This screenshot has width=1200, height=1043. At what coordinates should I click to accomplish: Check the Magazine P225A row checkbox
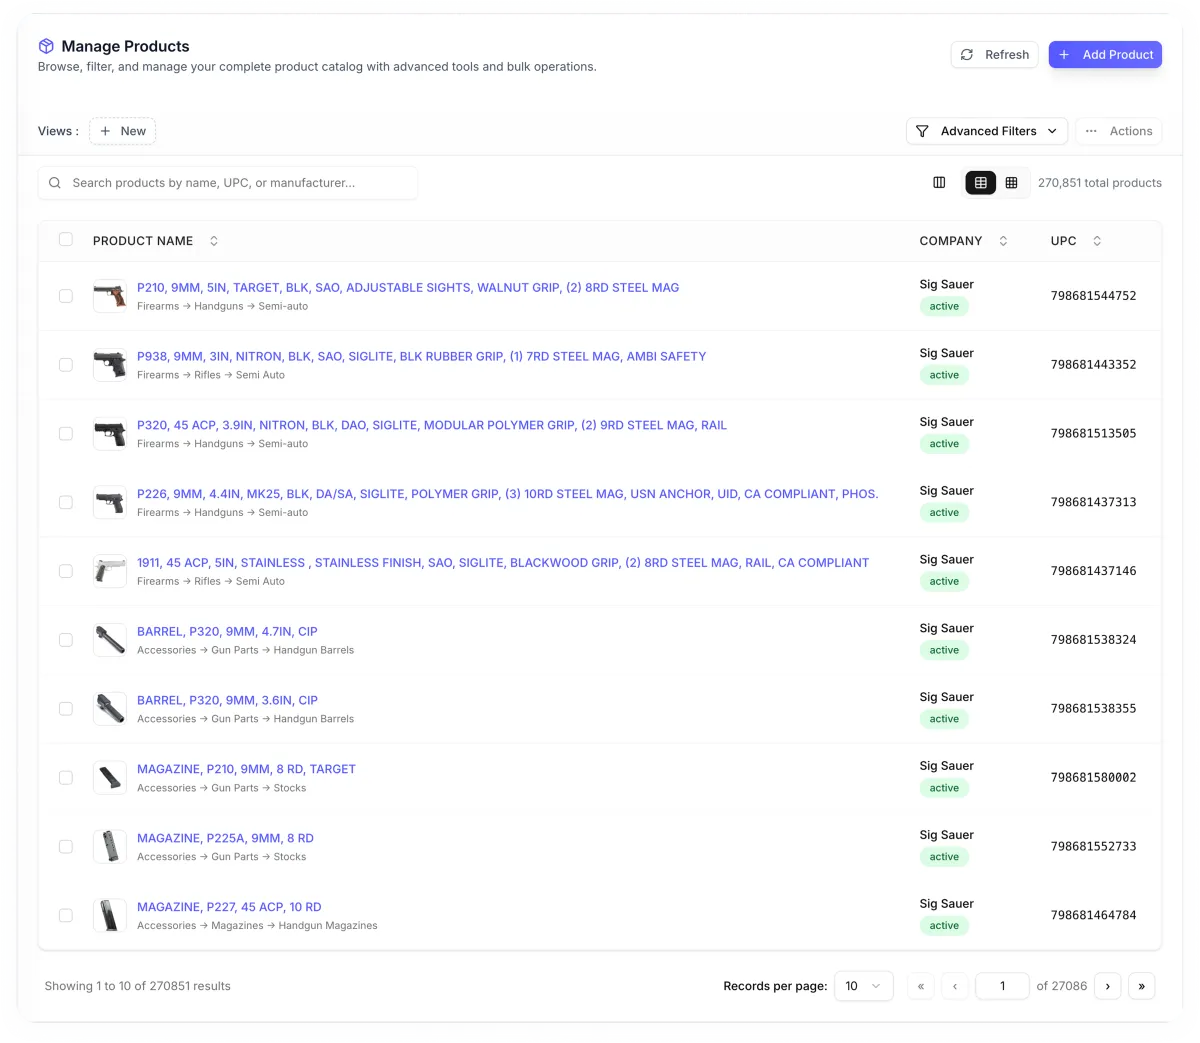[x=66, y=847]
